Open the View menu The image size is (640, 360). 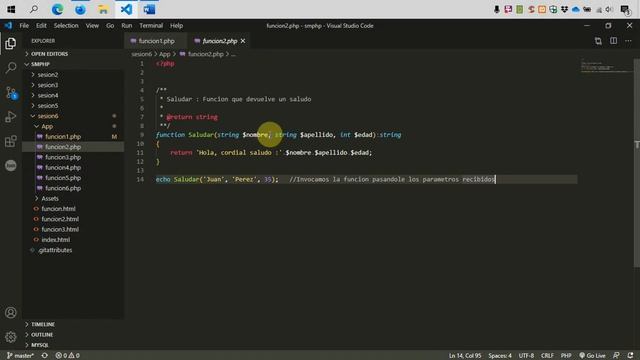tap(92, 25)
